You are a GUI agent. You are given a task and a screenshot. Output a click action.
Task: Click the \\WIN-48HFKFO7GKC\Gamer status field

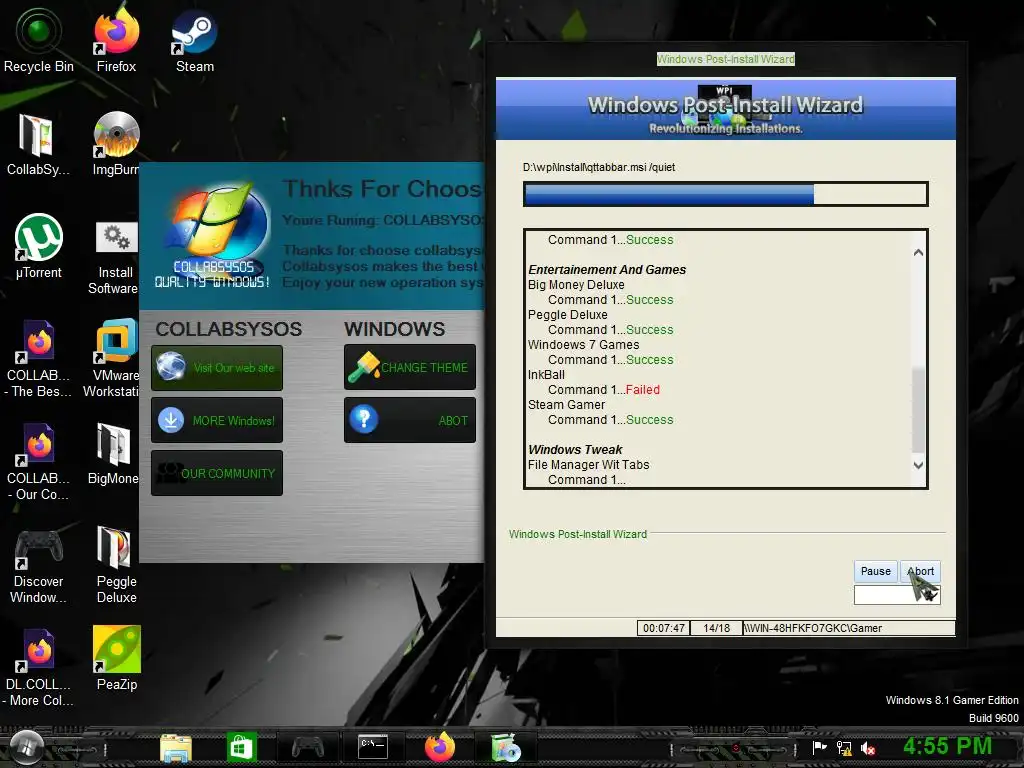click(x=849, y=628)
